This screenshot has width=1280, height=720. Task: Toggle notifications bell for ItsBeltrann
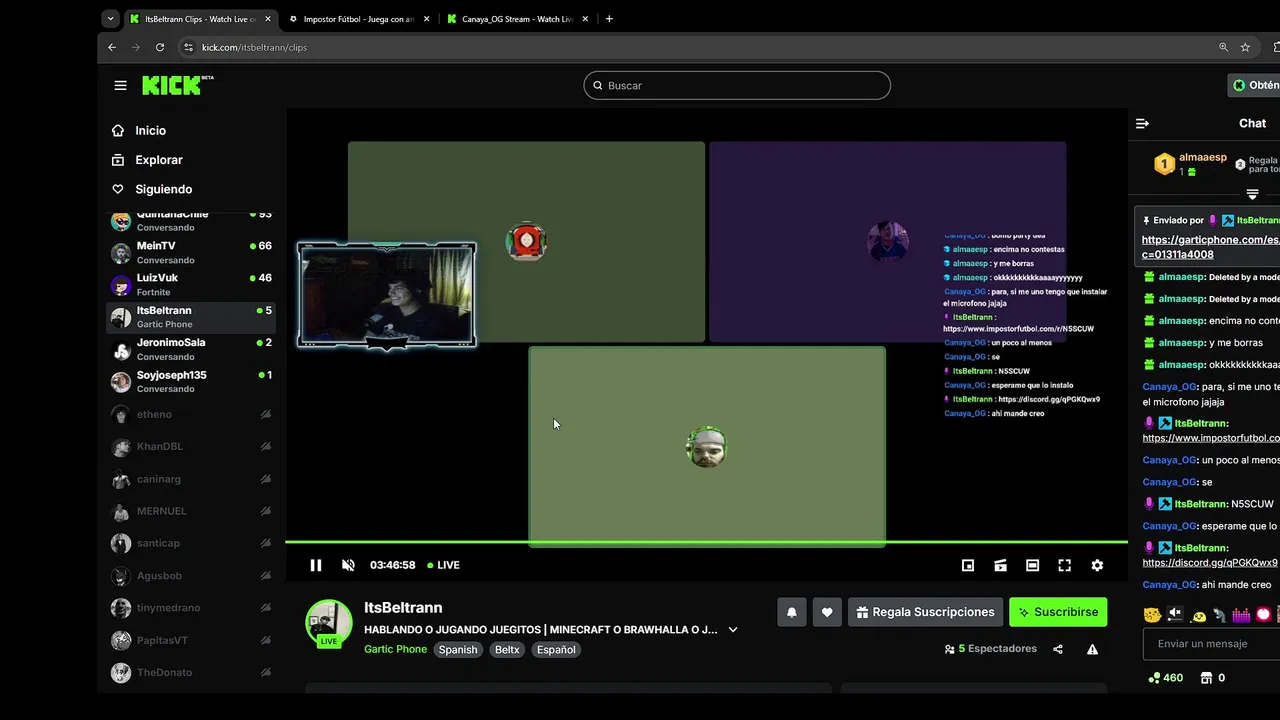(x=792, y=612)
